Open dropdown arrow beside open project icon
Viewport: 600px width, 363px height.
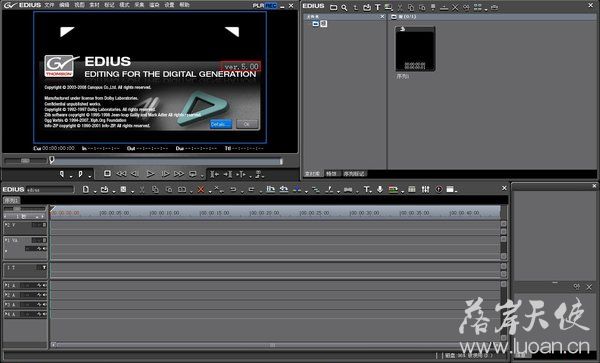click(114, 192)
